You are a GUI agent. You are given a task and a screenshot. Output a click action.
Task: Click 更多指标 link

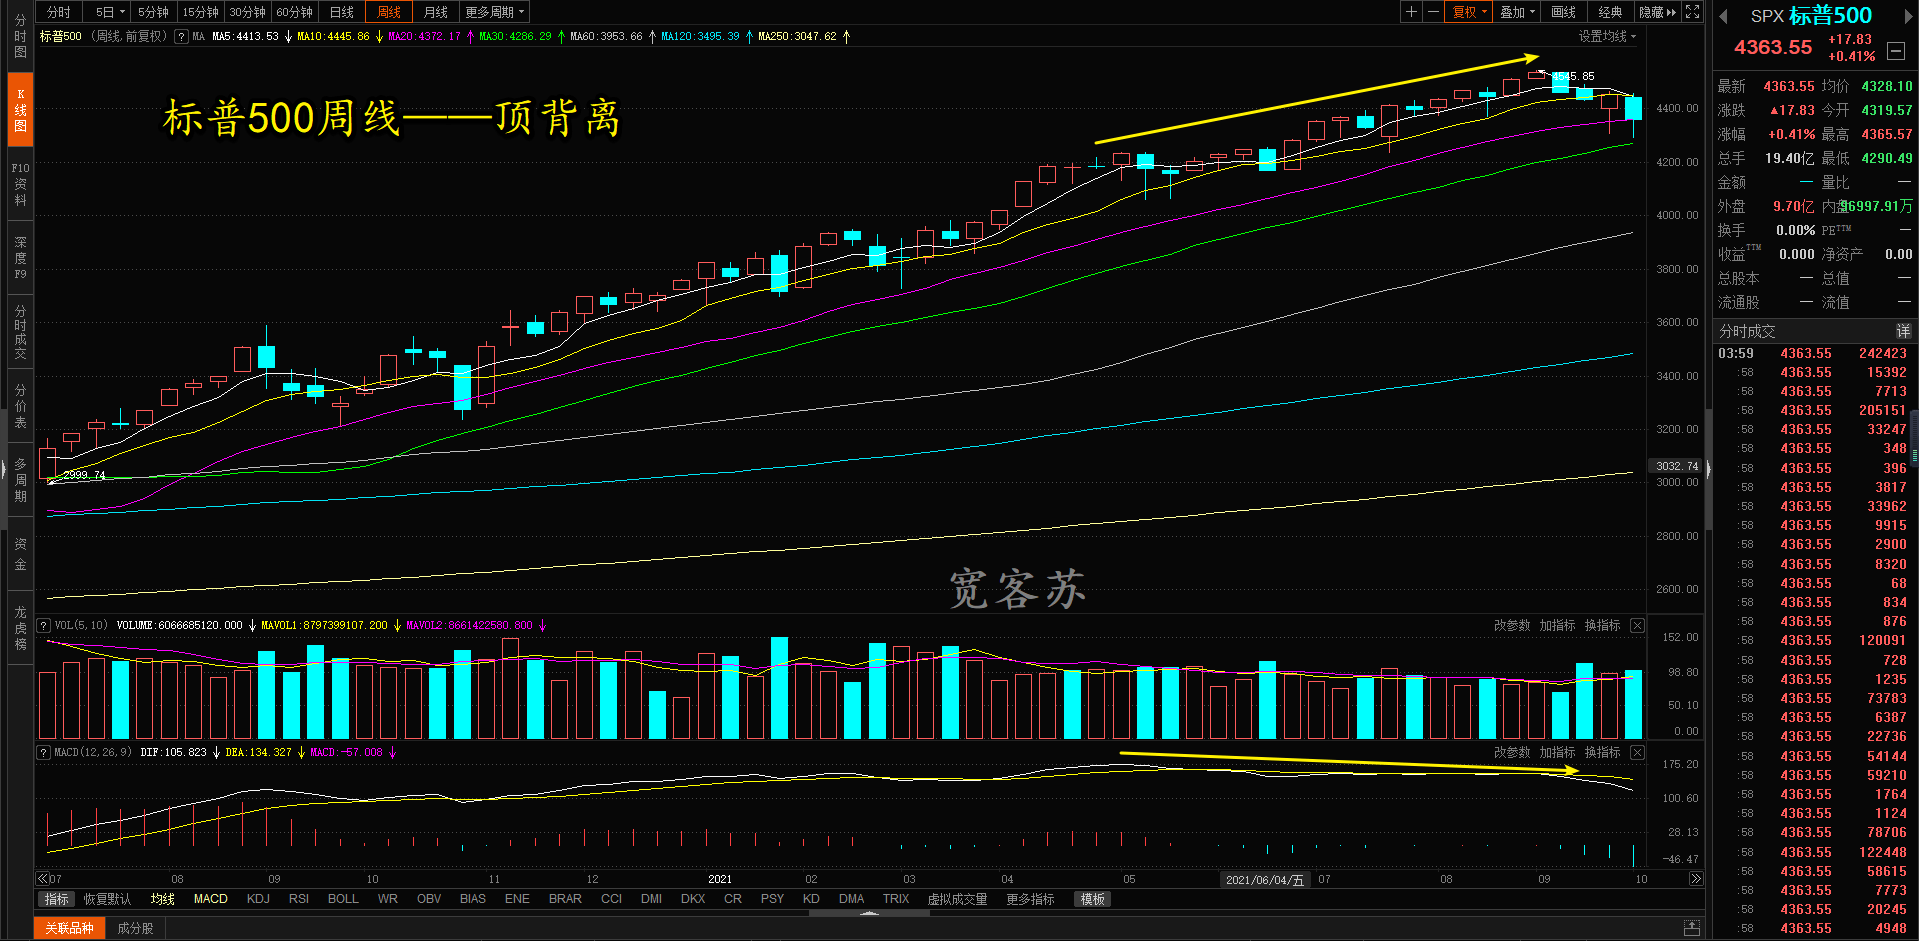(1030, 899)
